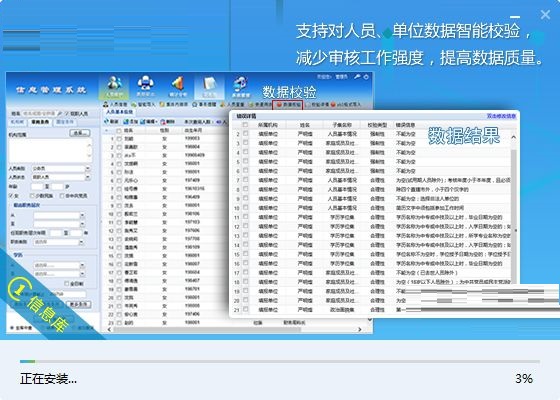Screen dimensions: 560x400
Task: Click the 姓名 column header in results panel
Action: (305, 125)
